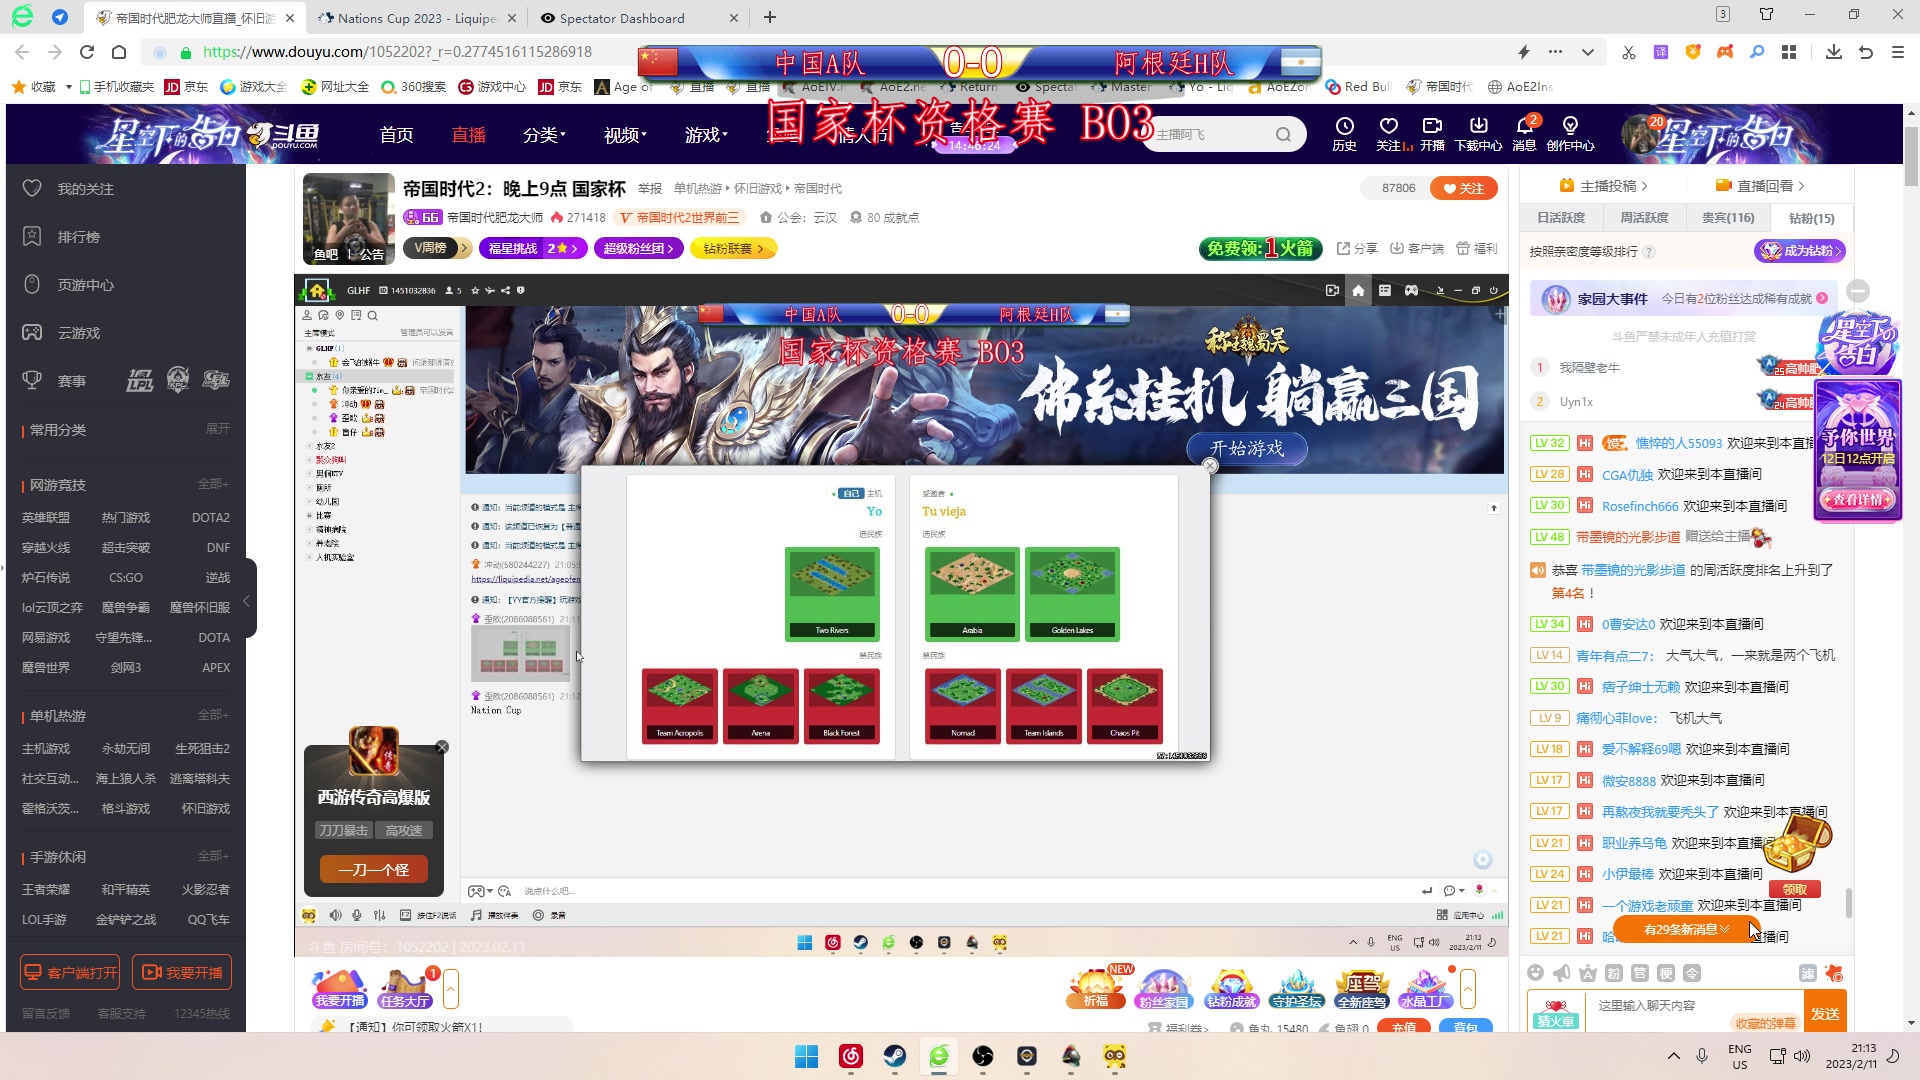This screenshot has height=1080, width=1920.
Task: Click the megaphone broadcast icon in chat toolbar
Action: 1561,973
